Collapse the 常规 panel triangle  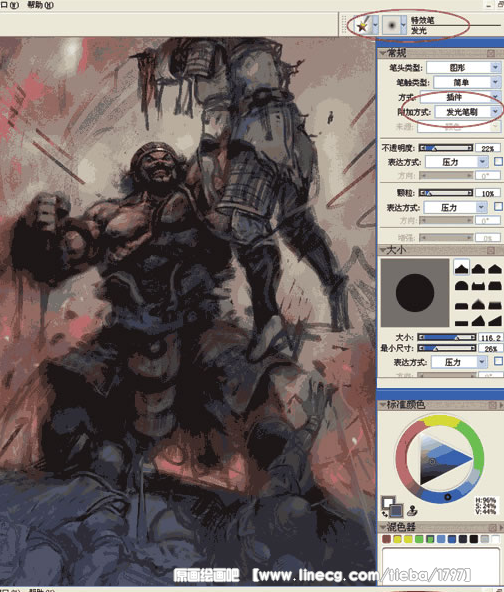coord(382,53)
